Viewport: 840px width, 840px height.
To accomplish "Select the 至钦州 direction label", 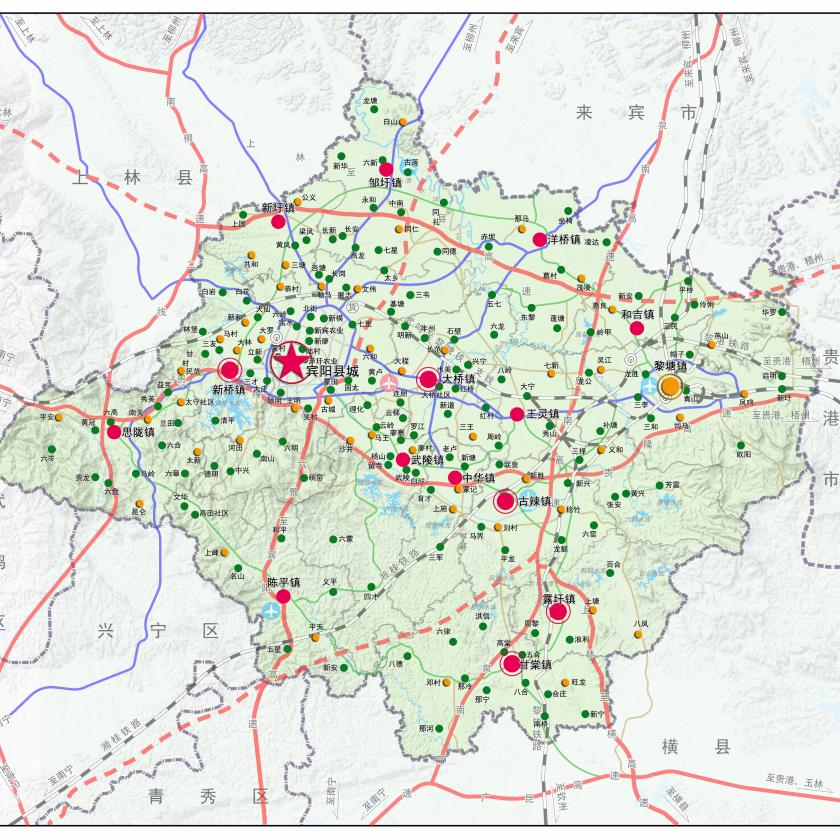I will 560,796.
